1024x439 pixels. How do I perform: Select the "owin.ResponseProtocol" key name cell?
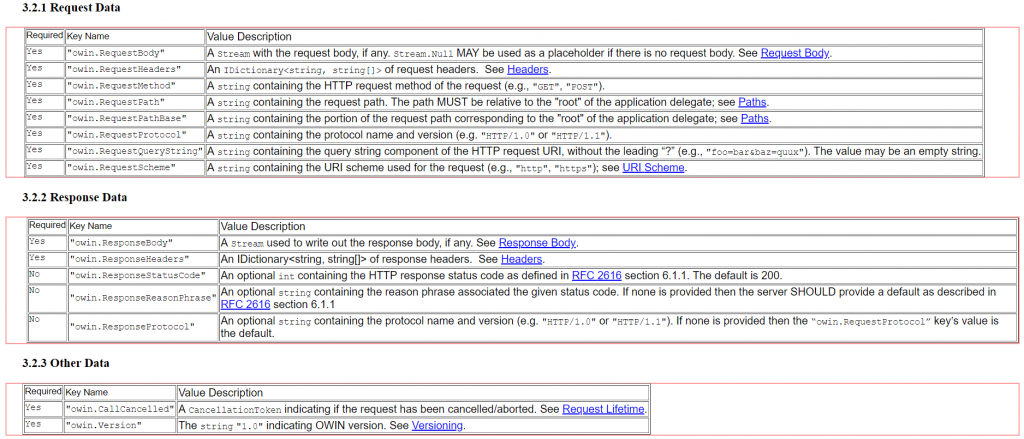point(130,326)
